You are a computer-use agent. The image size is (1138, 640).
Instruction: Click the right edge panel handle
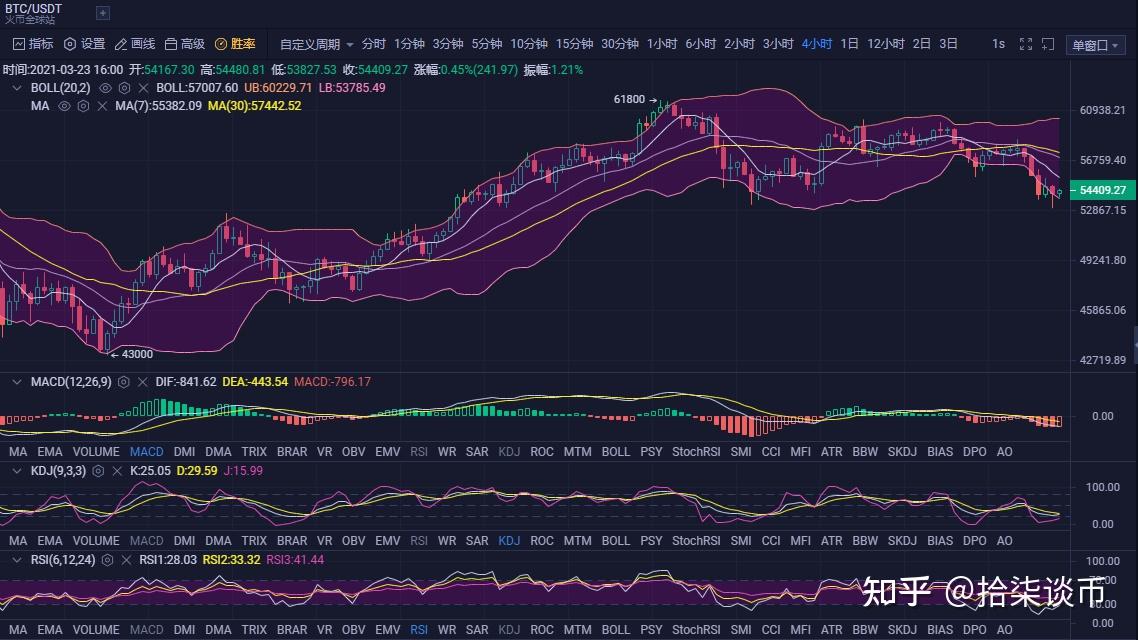[1135, 345]
